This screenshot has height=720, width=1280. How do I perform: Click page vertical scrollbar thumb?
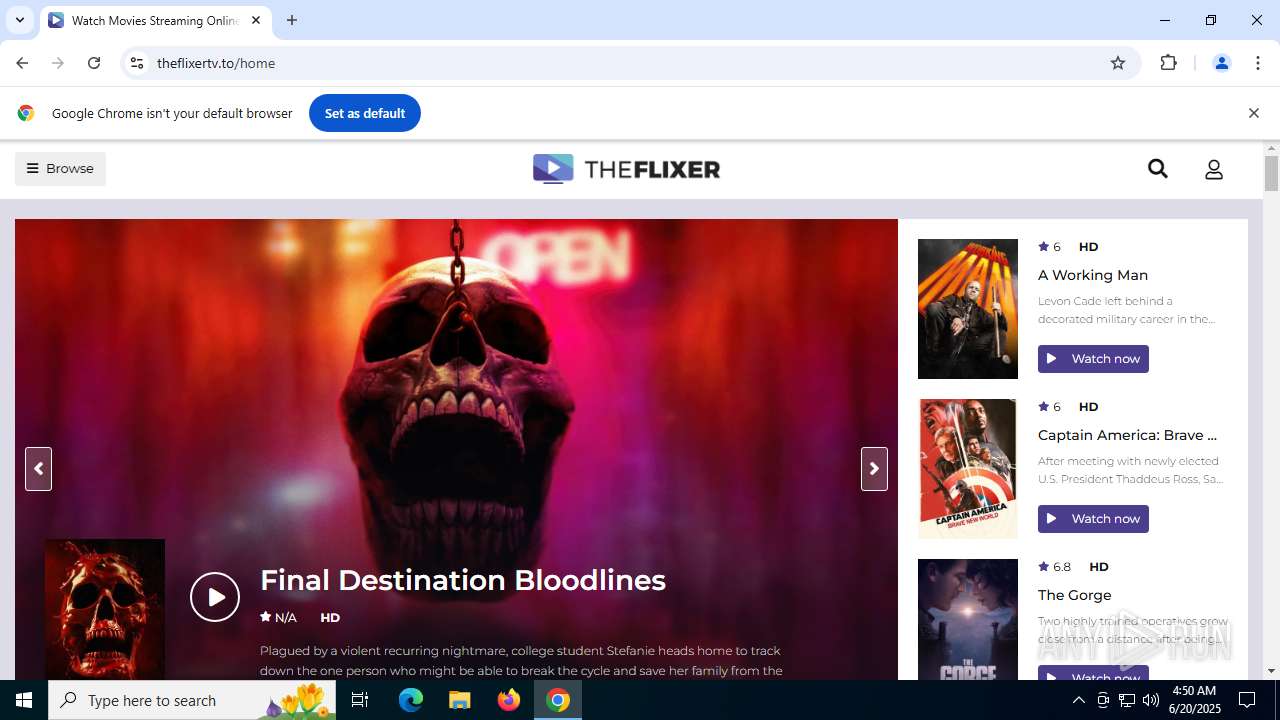click(1271, 173)
